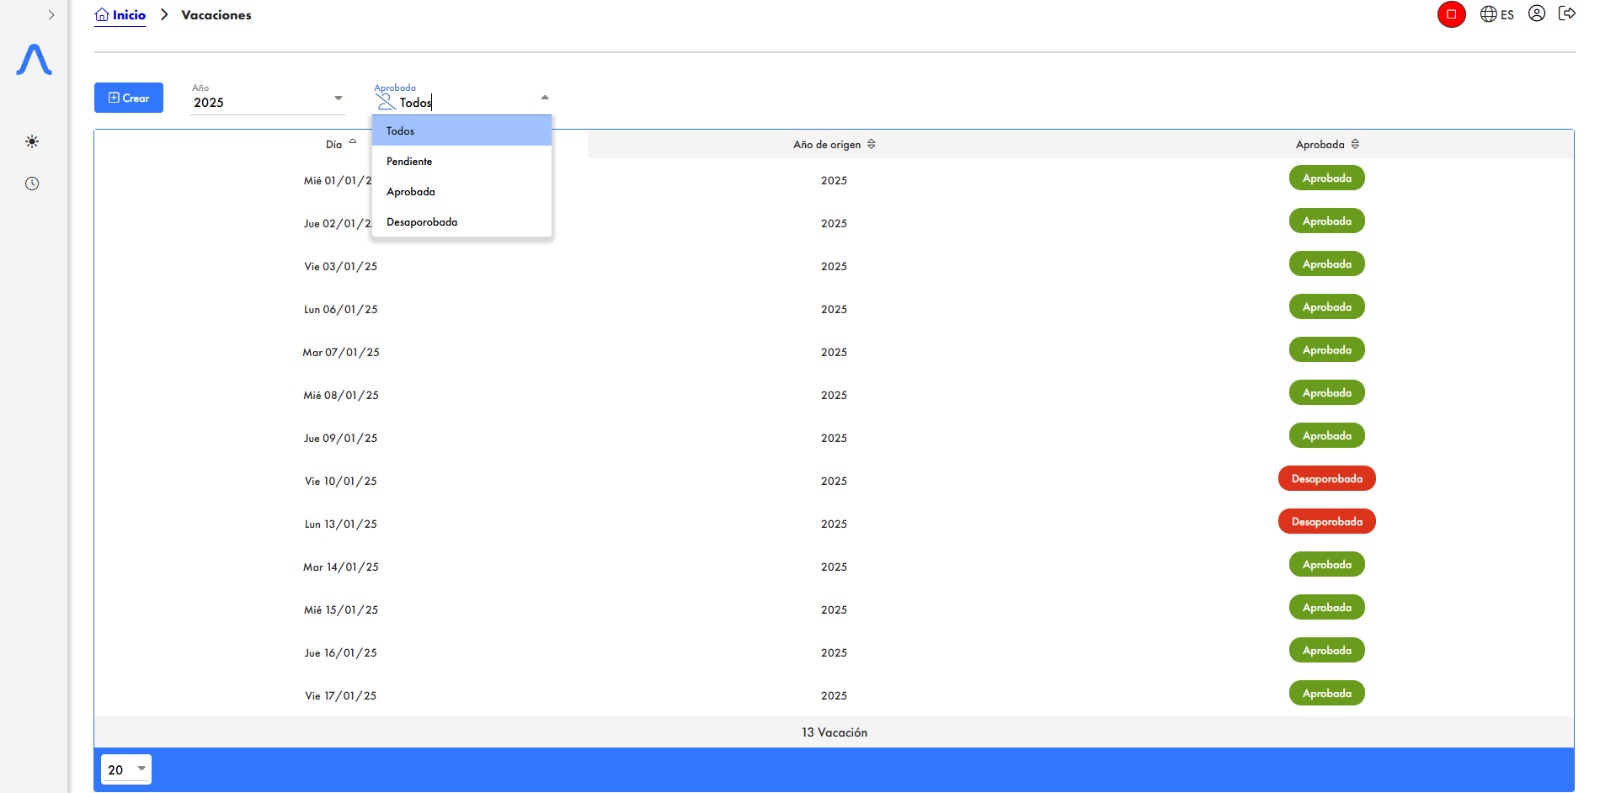The image size is (1600, 793).
Task: Open the clock history icon in sidebar
Action: point(32,184)
